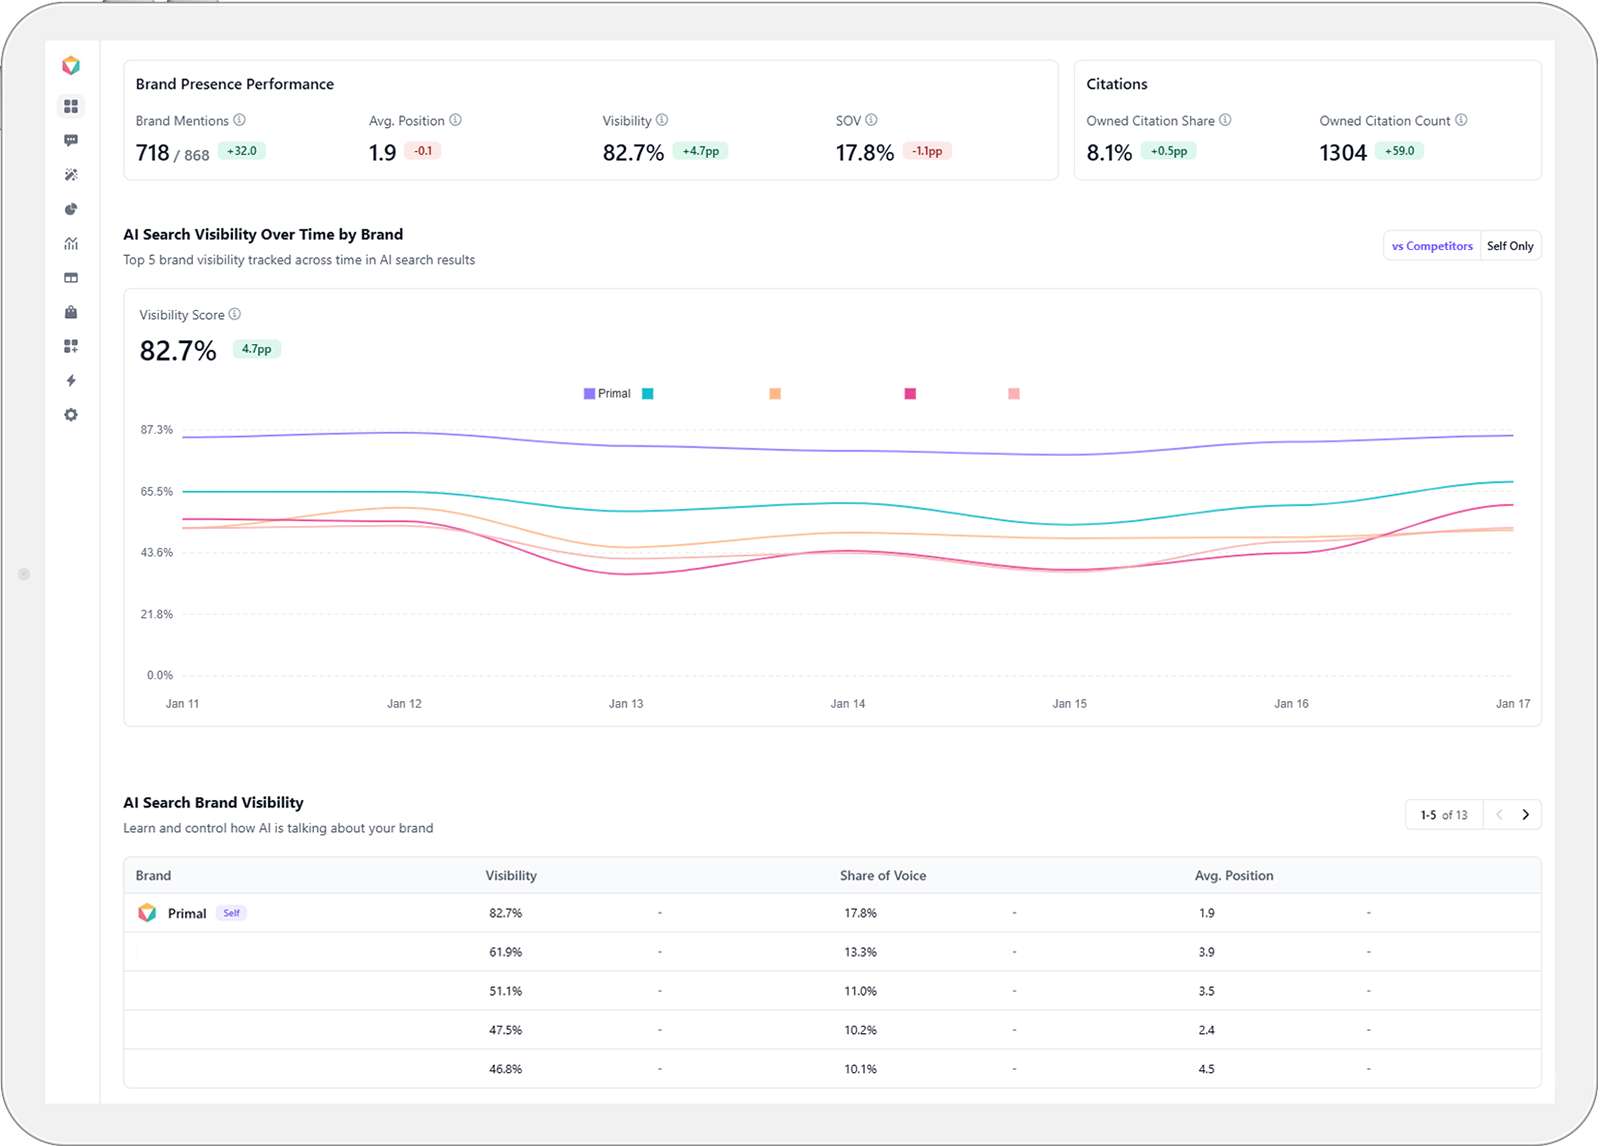Select the magic wand icon in sidebar
Viewport: 1600px width, 1146px height.
(x=71, y=175)
